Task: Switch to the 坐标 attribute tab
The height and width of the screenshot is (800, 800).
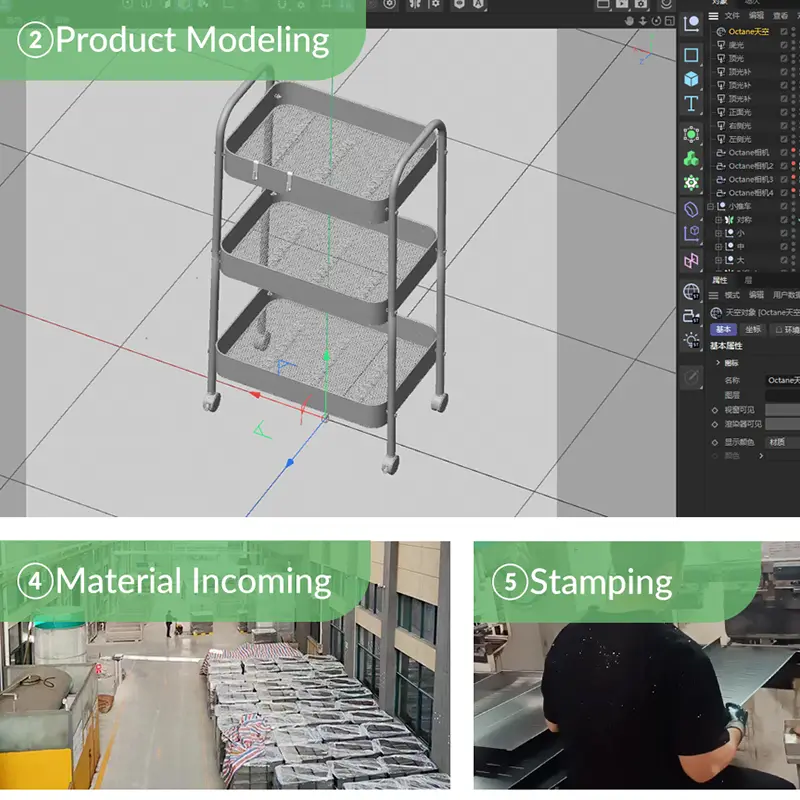Action: tap(753, 329)
